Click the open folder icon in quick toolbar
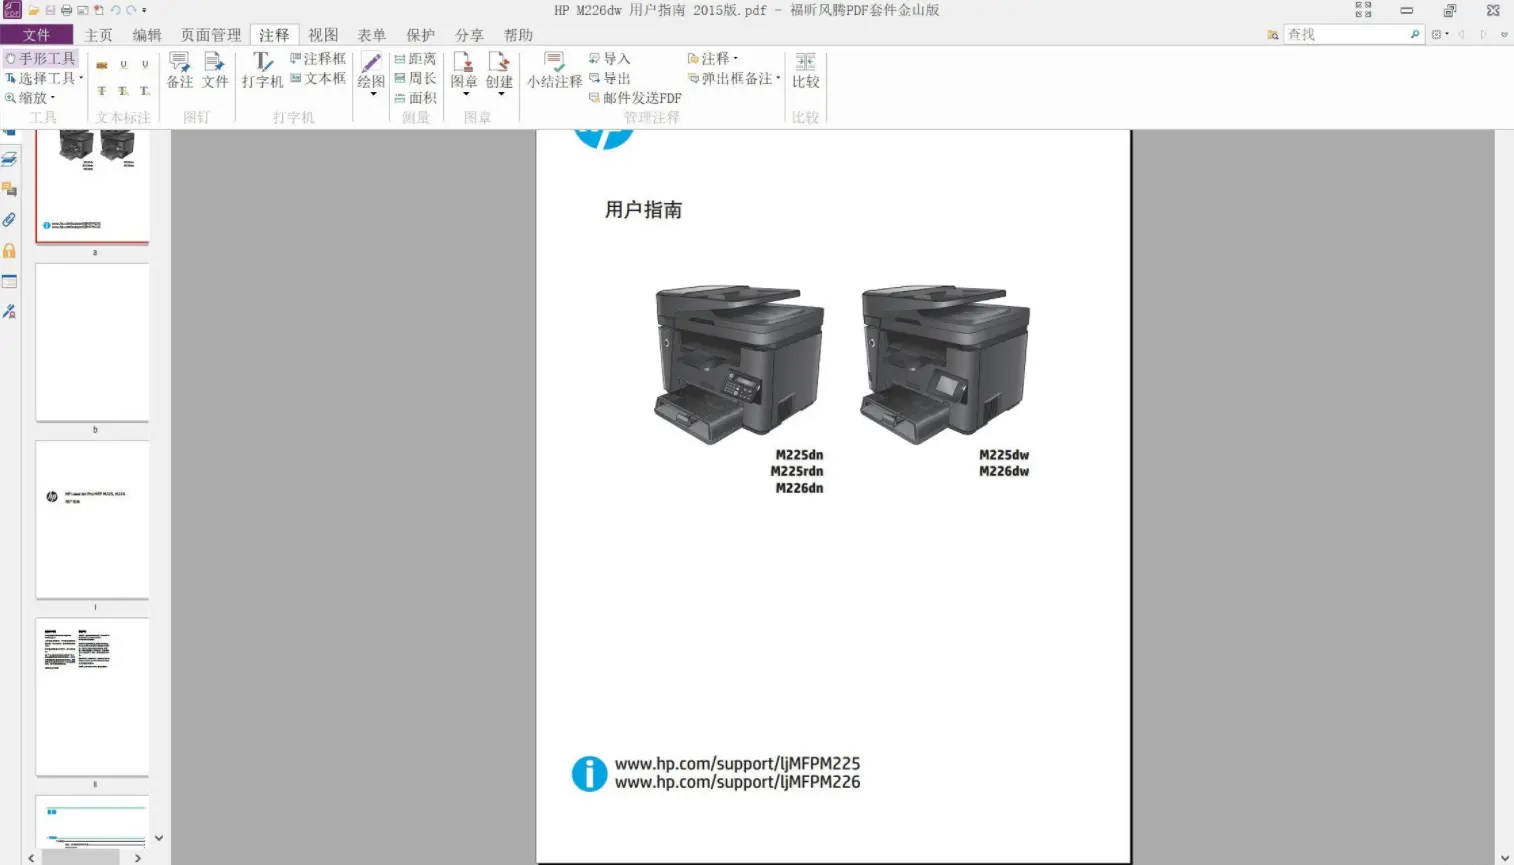Viewport: 1514px width, 865px height. [x=33, y=10]
